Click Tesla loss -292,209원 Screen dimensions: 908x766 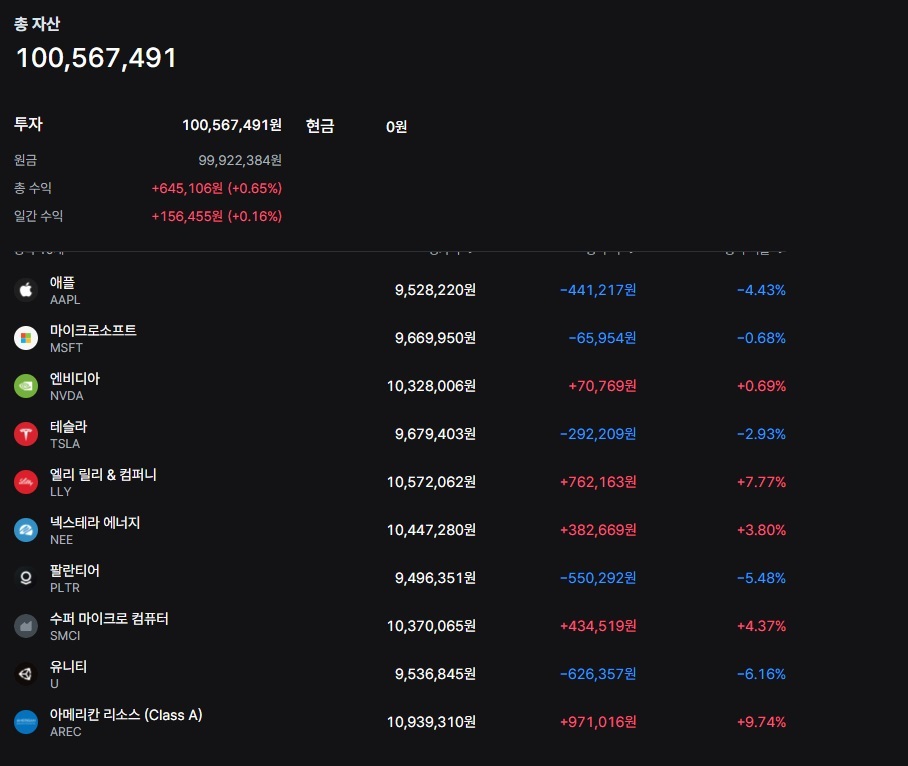[598, 434]
